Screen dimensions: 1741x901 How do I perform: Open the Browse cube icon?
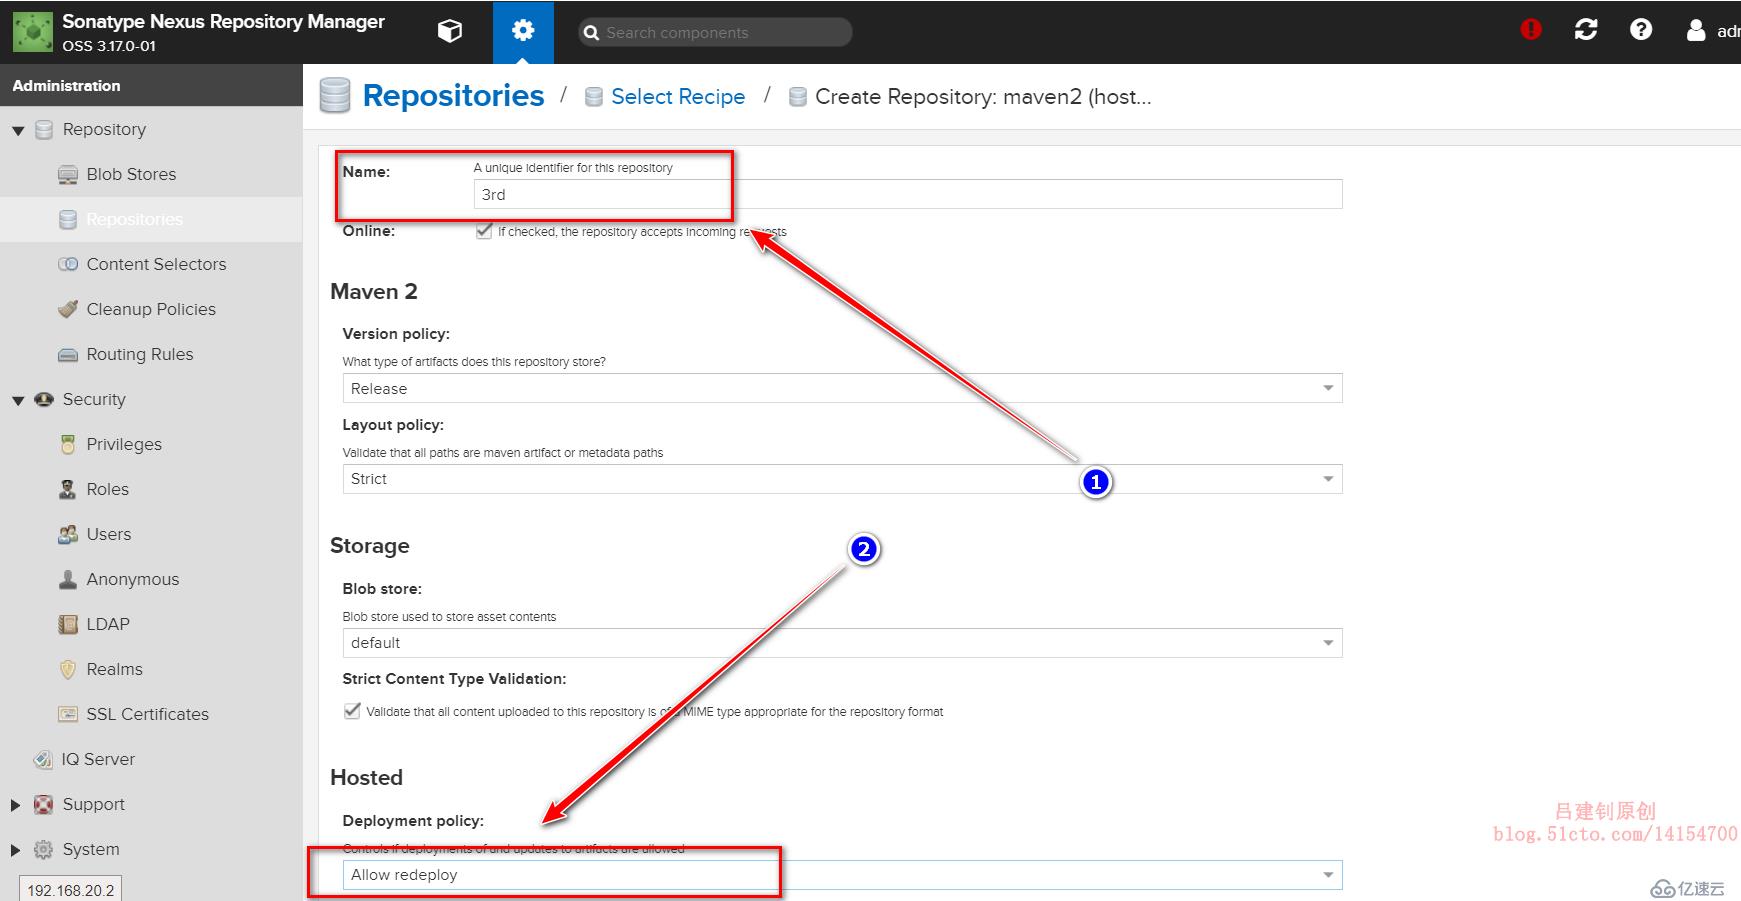tap(450, 31)
